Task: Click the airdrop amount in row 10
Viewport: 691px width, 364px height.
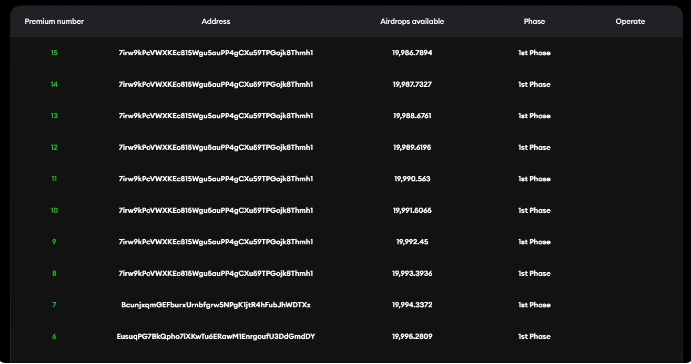Action: 412,210
